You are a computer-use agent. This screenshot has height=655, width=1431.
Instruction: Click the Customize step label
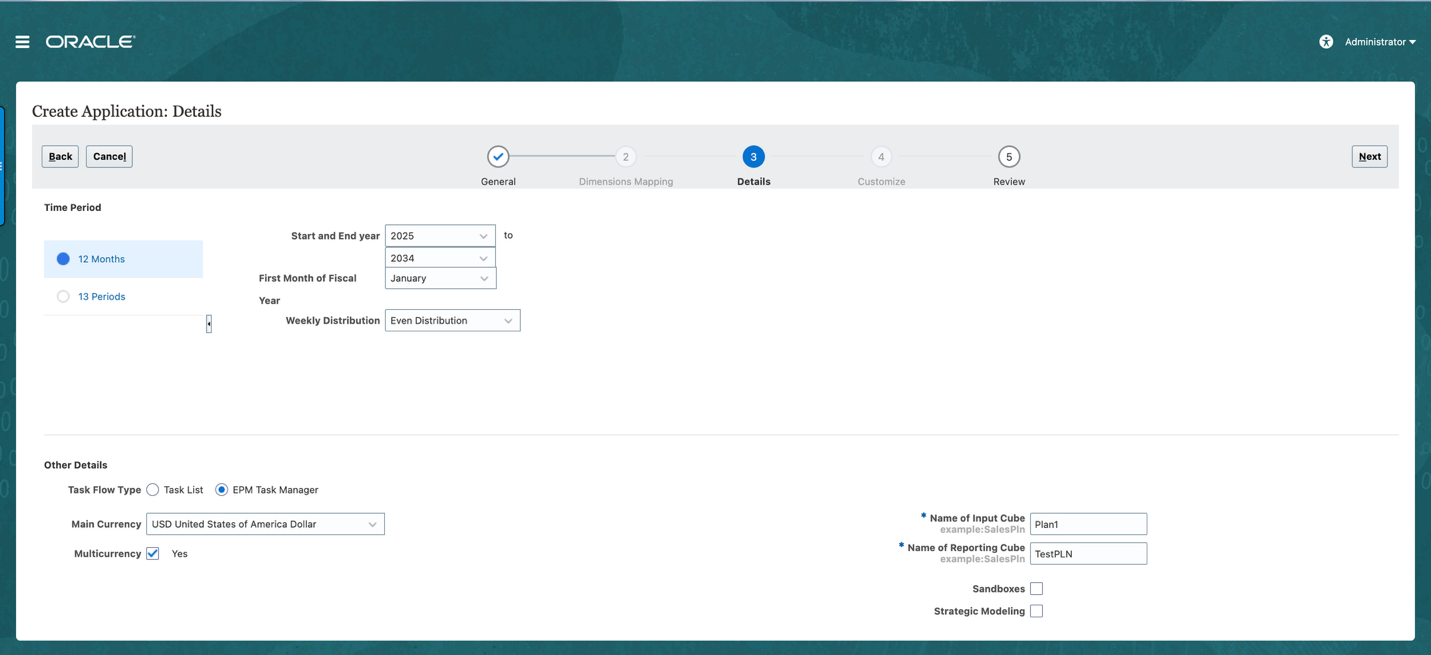pyautogui.click(x=881, y=182)
